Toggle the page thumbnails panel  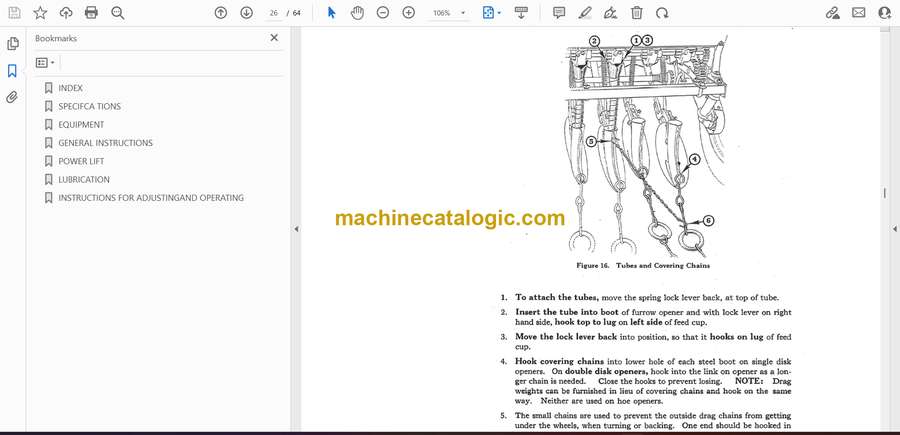13,44
